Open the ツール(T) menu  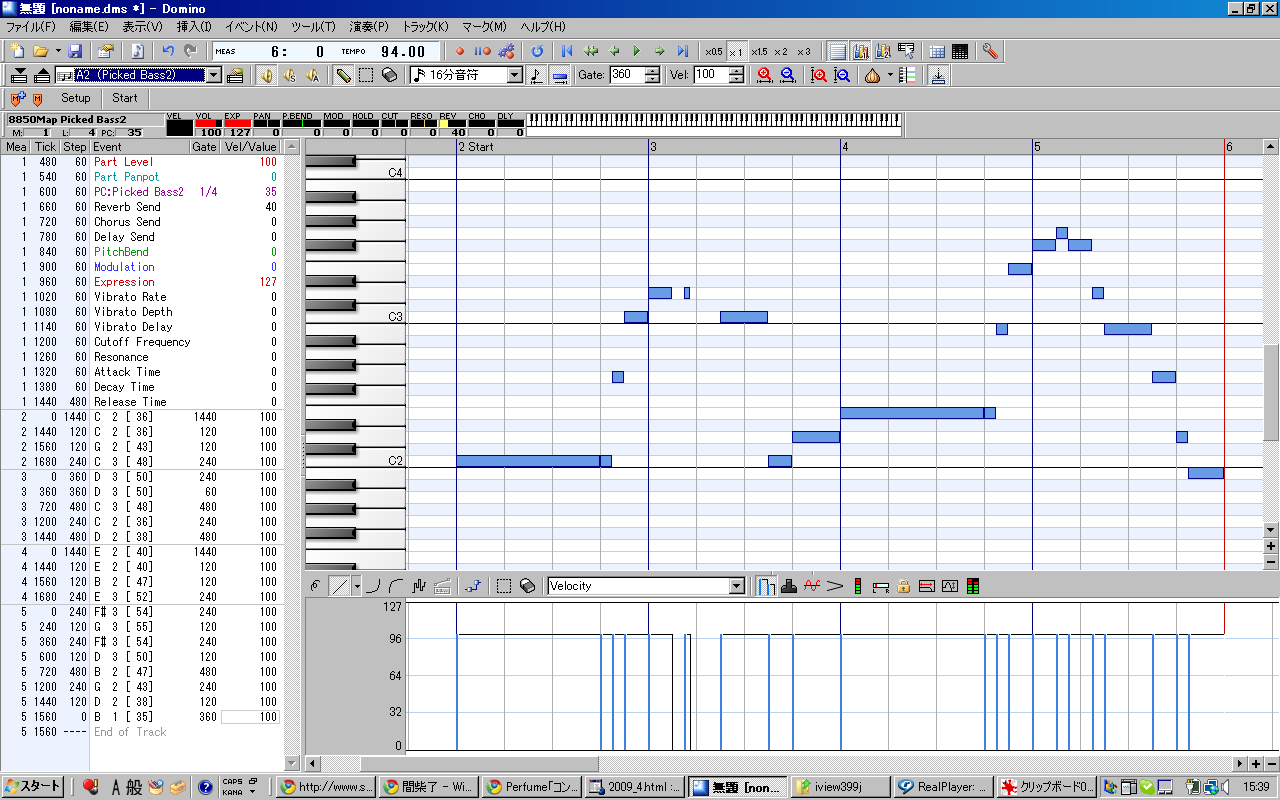[x=313, y=27]
